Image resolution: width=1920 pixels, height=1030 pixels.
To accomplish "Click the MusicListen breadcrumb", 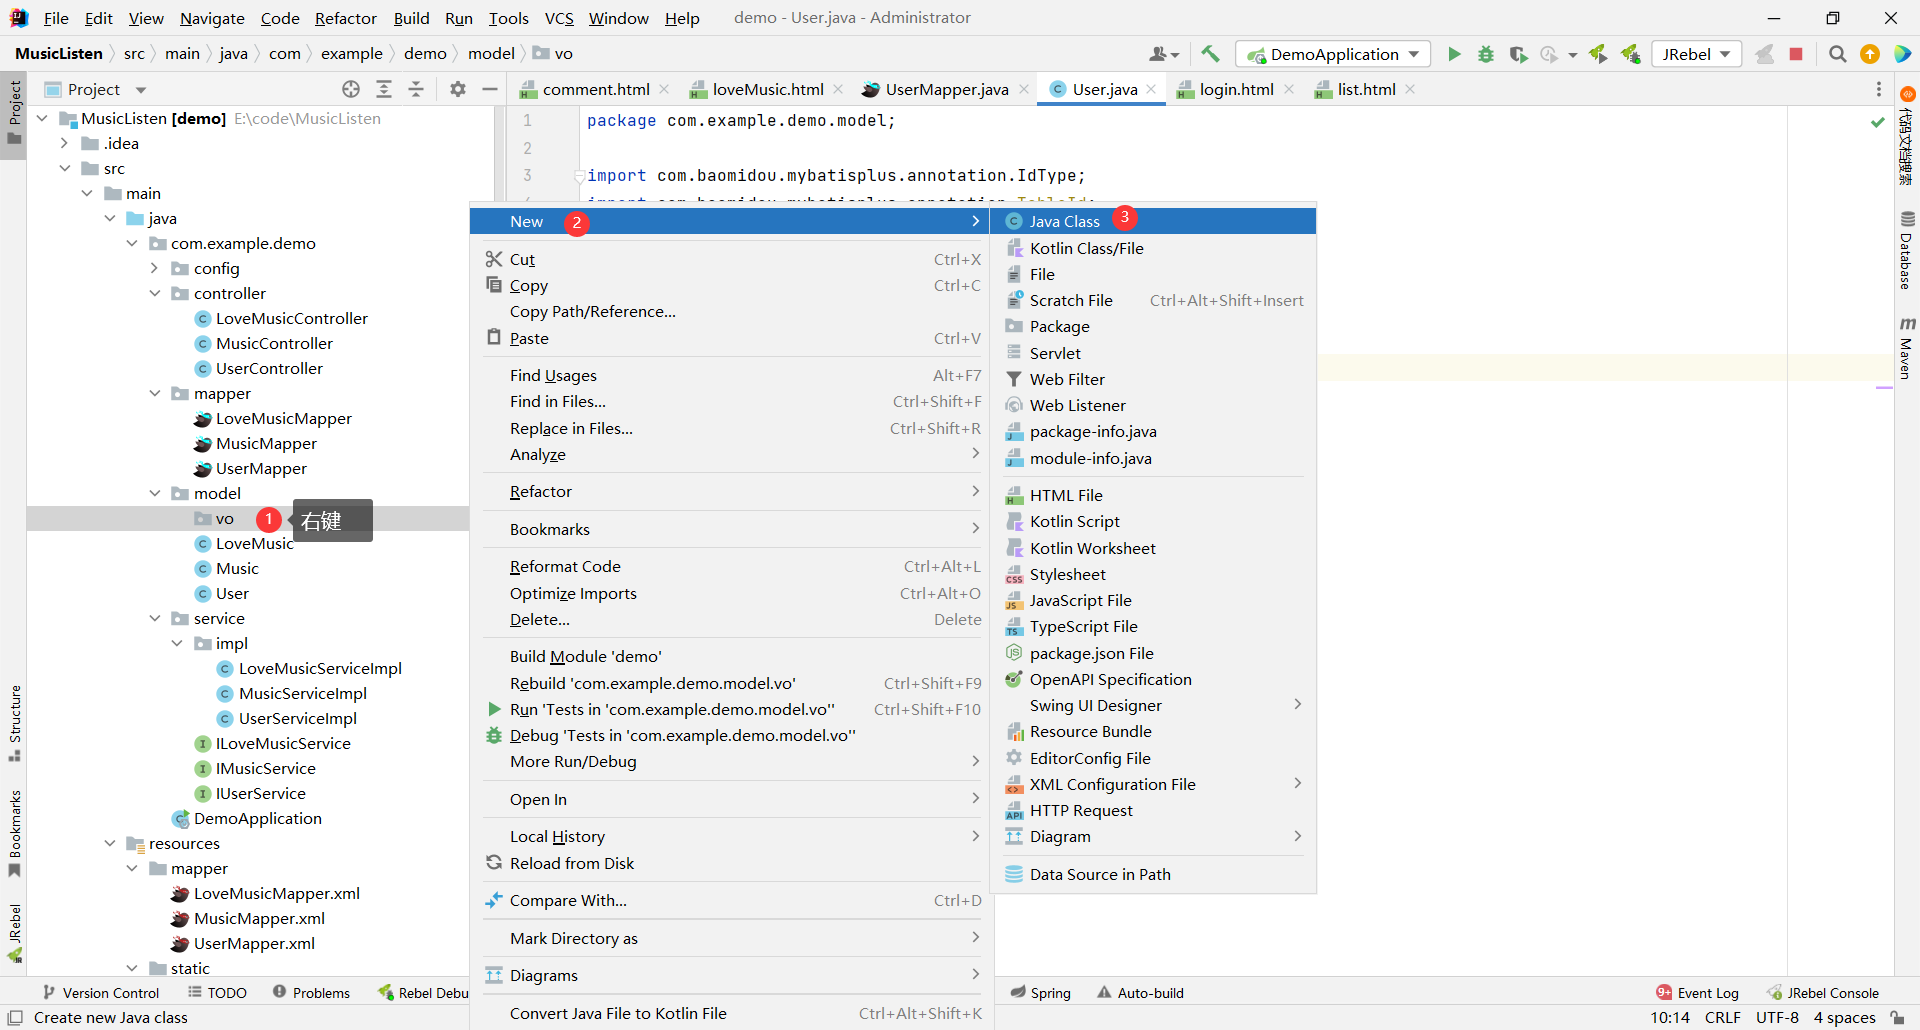I will [59, 53].
